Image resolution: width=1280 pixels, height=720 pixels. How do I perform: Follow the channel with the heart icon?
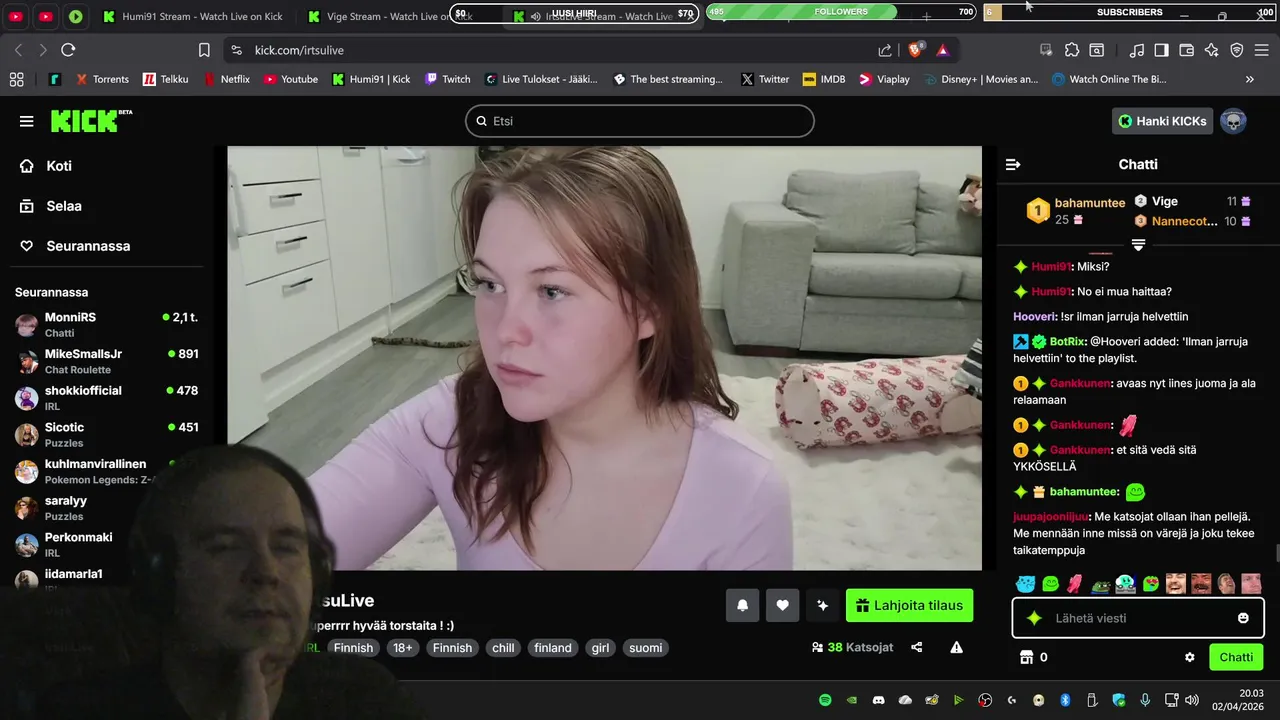(x=782, y=605)
